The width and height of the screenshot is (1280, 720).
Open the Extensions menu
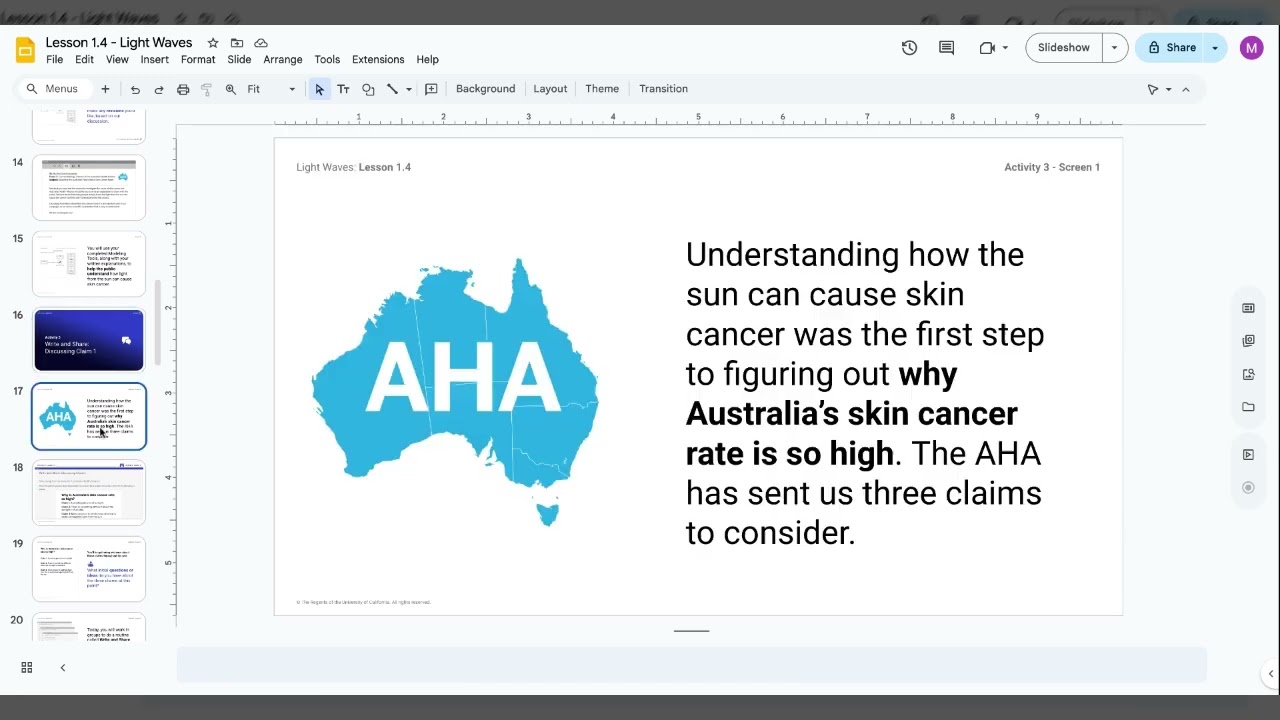378,60
